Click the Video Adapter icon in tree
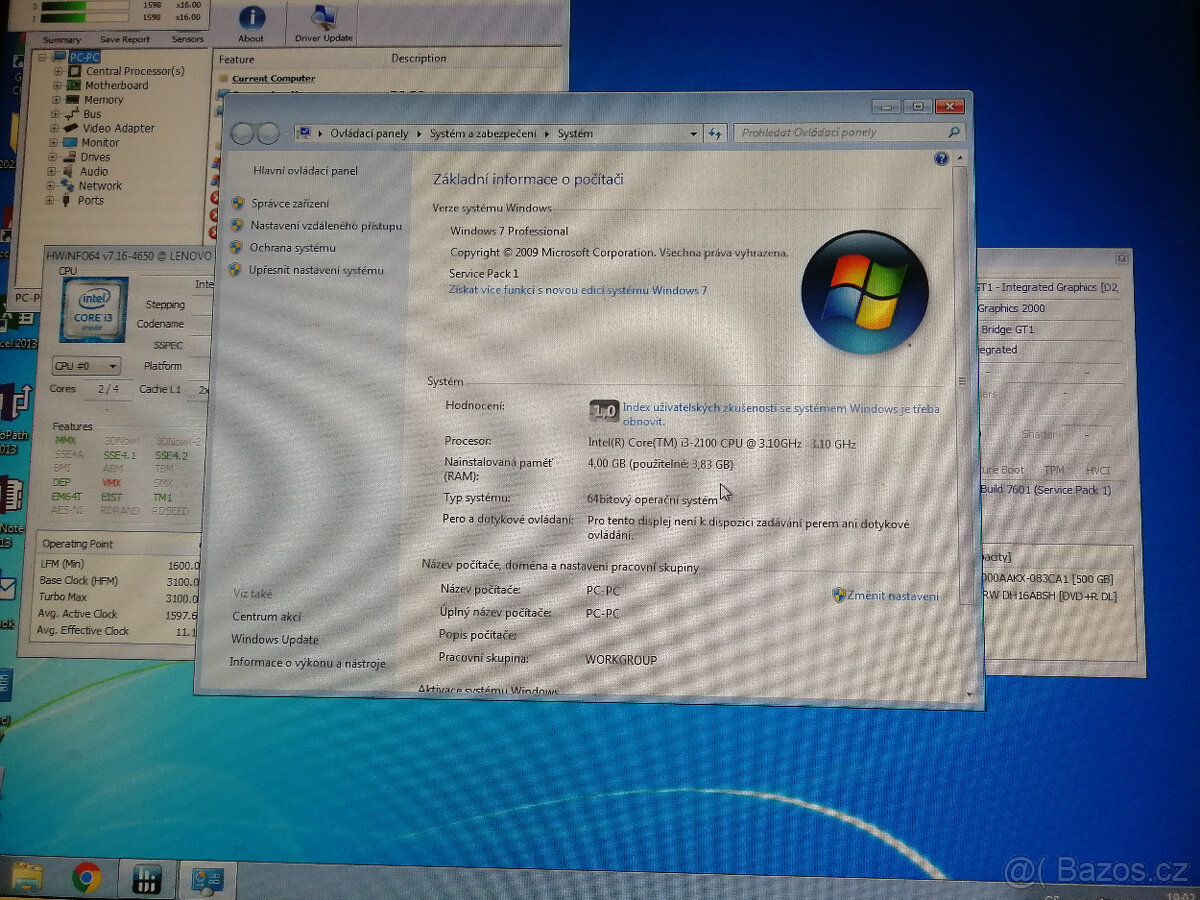The height and width of the screenshot is (900, 1200). (72, 128)
